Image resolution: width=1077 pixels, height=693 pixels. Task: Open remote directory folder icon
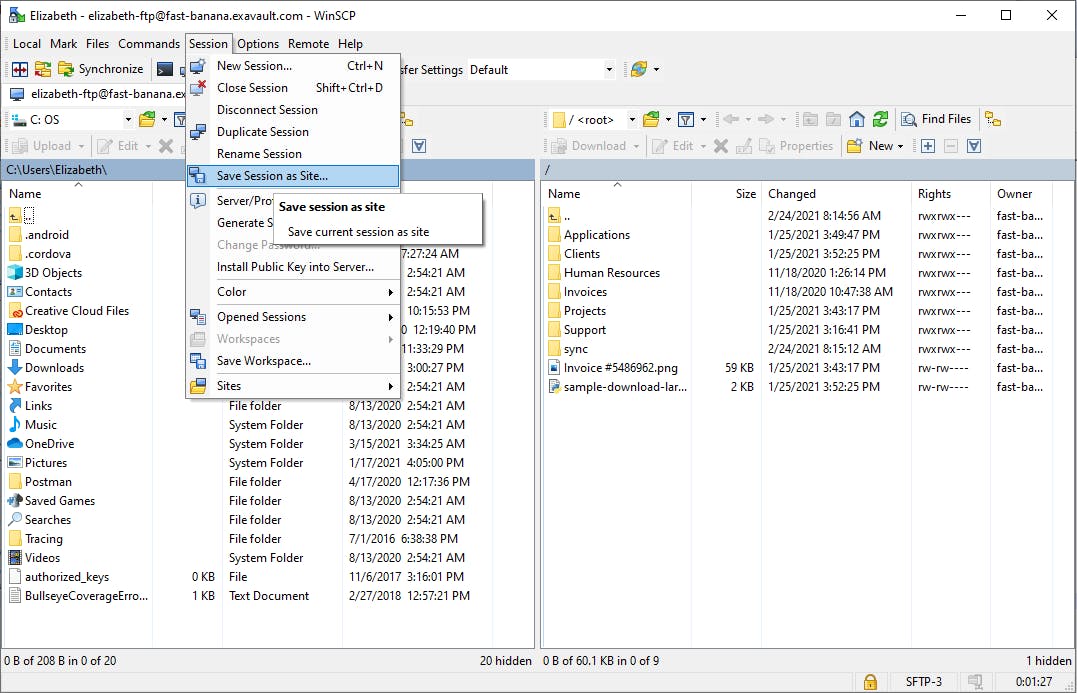coord(650,120)
